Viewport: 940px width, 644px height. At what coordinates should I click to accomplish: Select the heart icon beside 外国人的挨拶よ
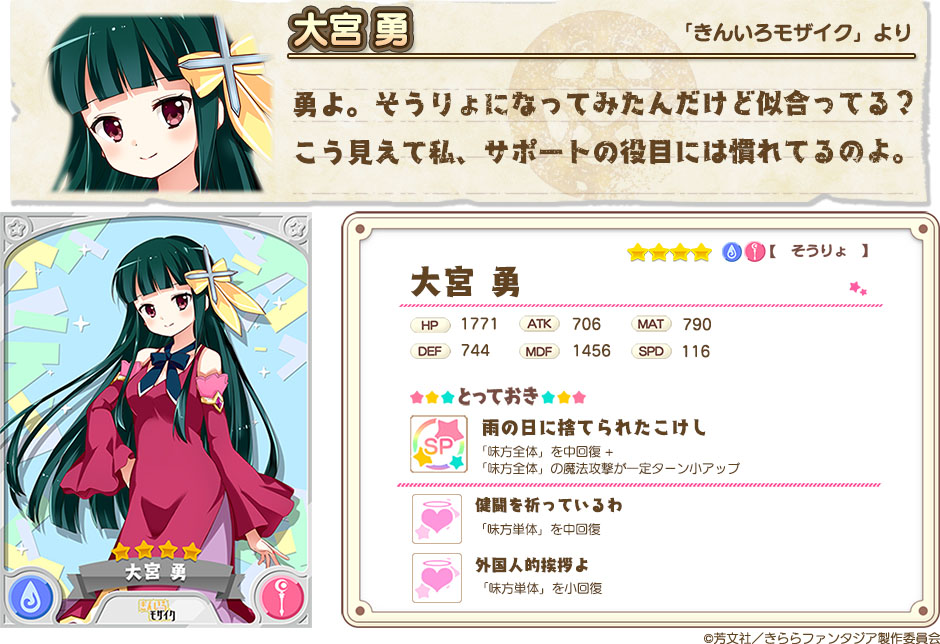point(437,577)
